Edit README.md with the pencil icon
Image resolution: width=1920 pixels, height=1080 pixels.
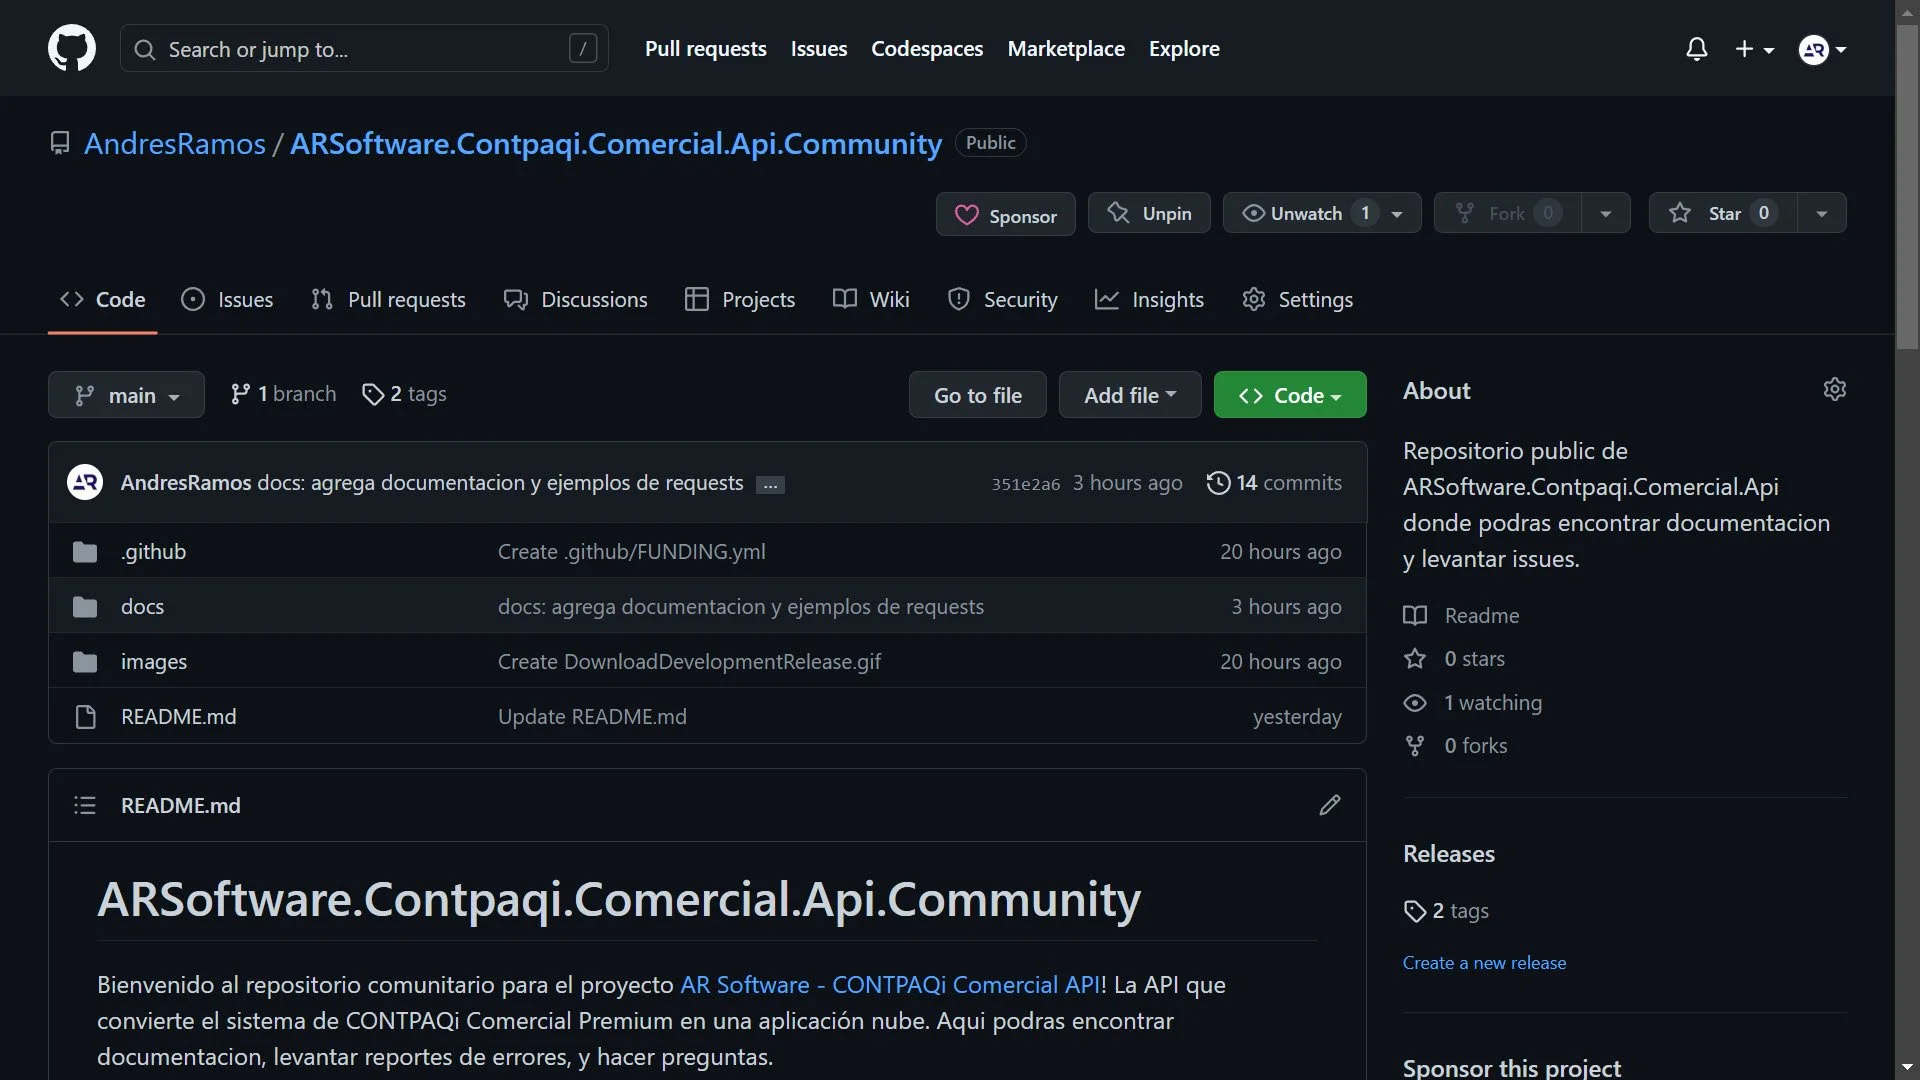(1330, 805)
